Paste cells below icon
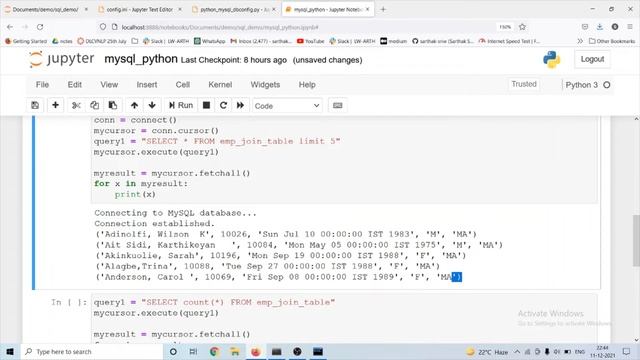This screenshot has height=360, width=640. [x=113, y=105]
